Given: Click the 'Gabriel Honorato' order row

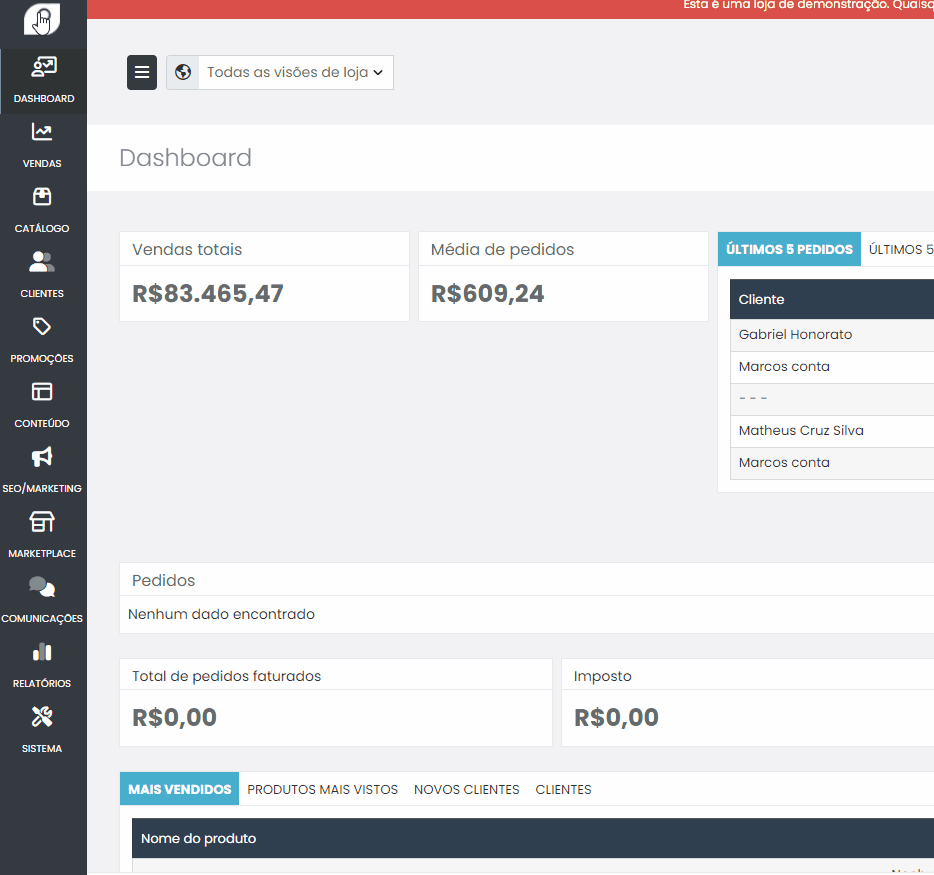Looking at the screenshot, I should tap(832, 335).
